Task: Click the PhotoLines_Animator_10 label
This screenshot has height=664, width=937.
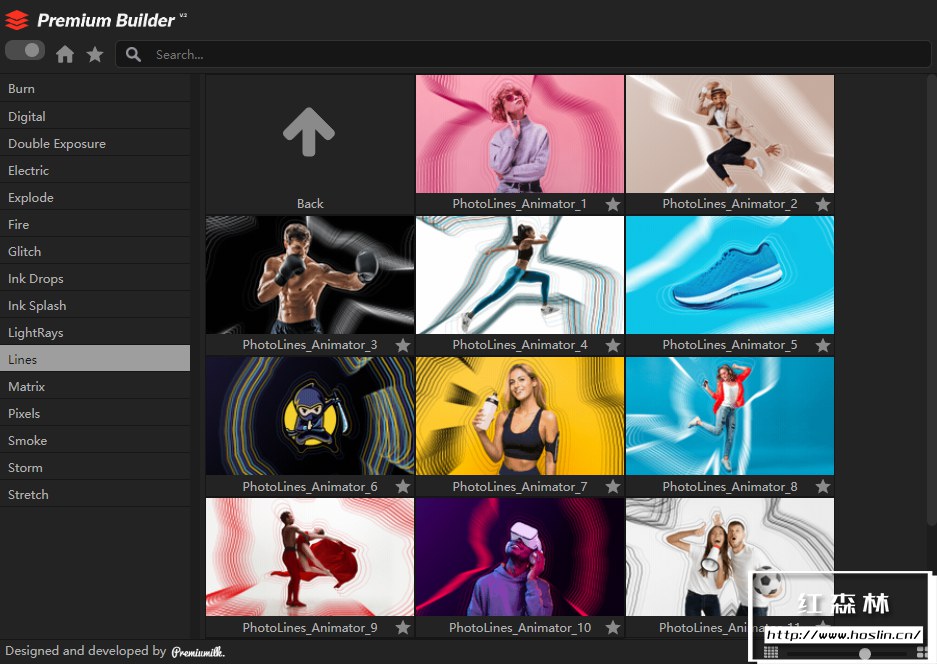Action: [x=520, y=628]
